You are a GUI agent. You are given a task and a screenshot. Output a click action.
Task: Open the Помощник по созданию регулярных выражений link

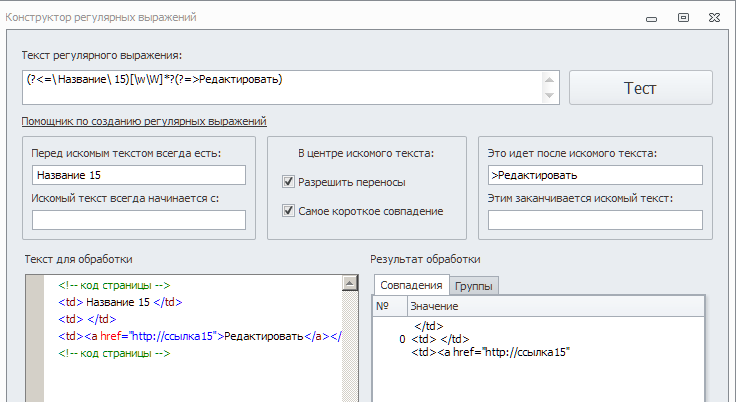[143, 121]
